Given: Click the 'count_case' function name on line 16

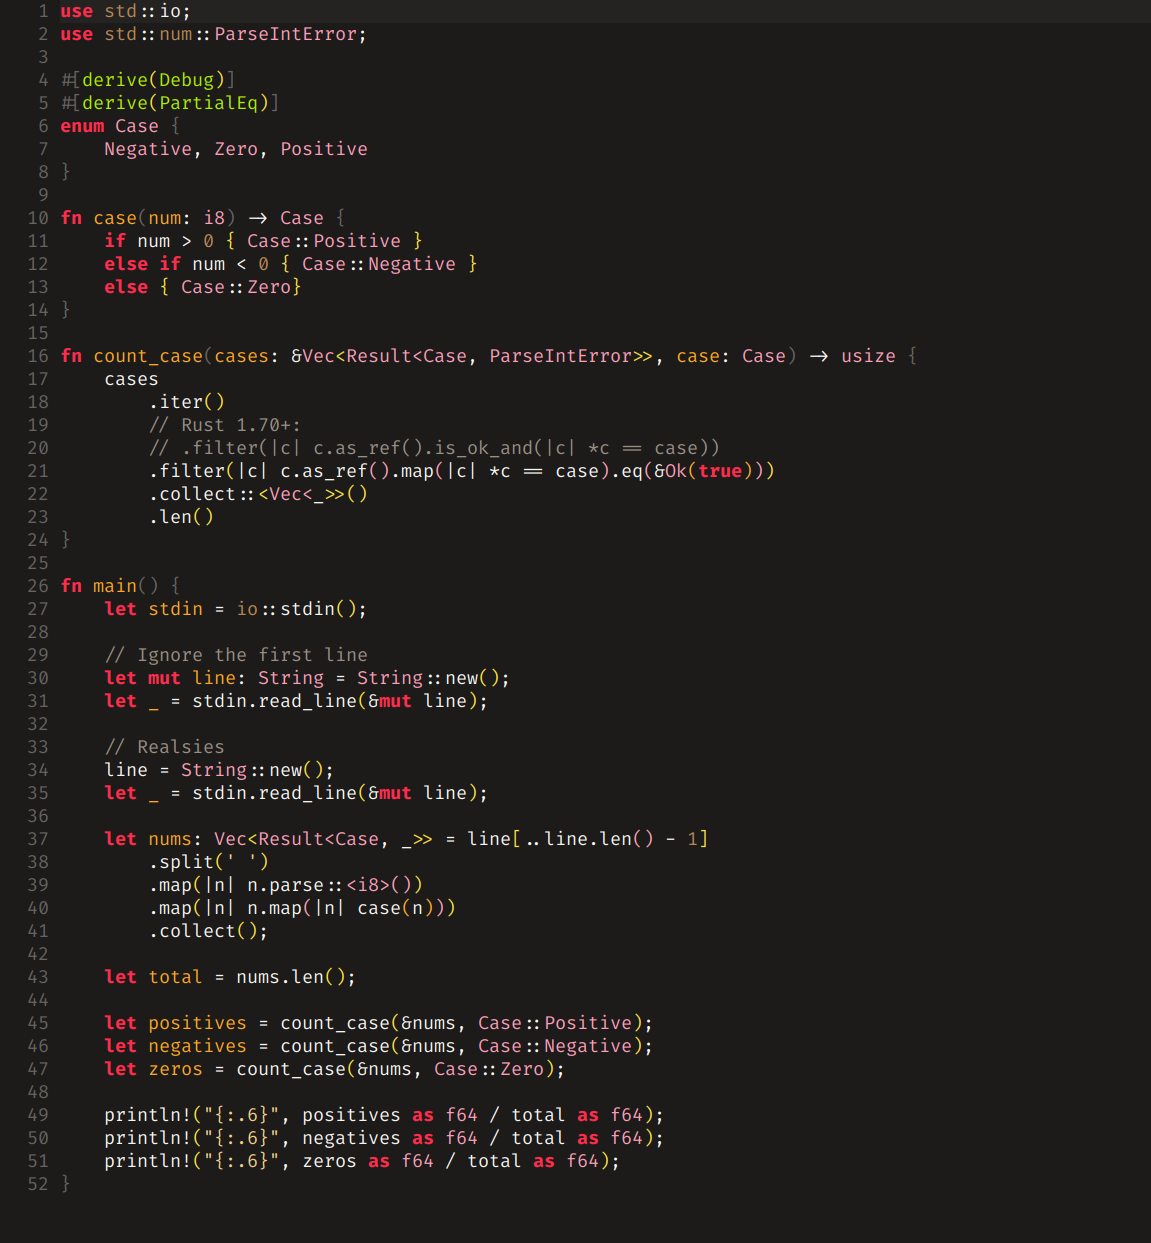Looking at the screenshot, I should (x=148, y=356).
